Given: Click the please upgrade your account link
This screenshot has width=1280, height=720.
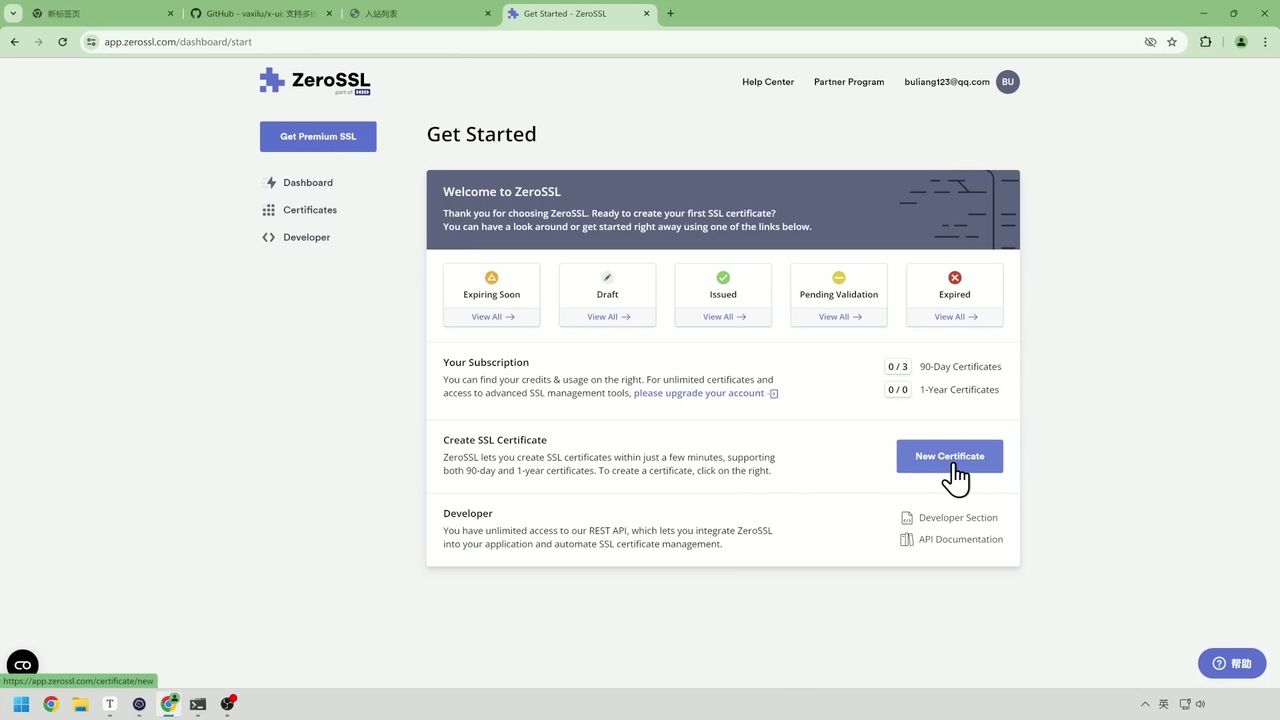Looking at the screenshot, I should [698, 392].
